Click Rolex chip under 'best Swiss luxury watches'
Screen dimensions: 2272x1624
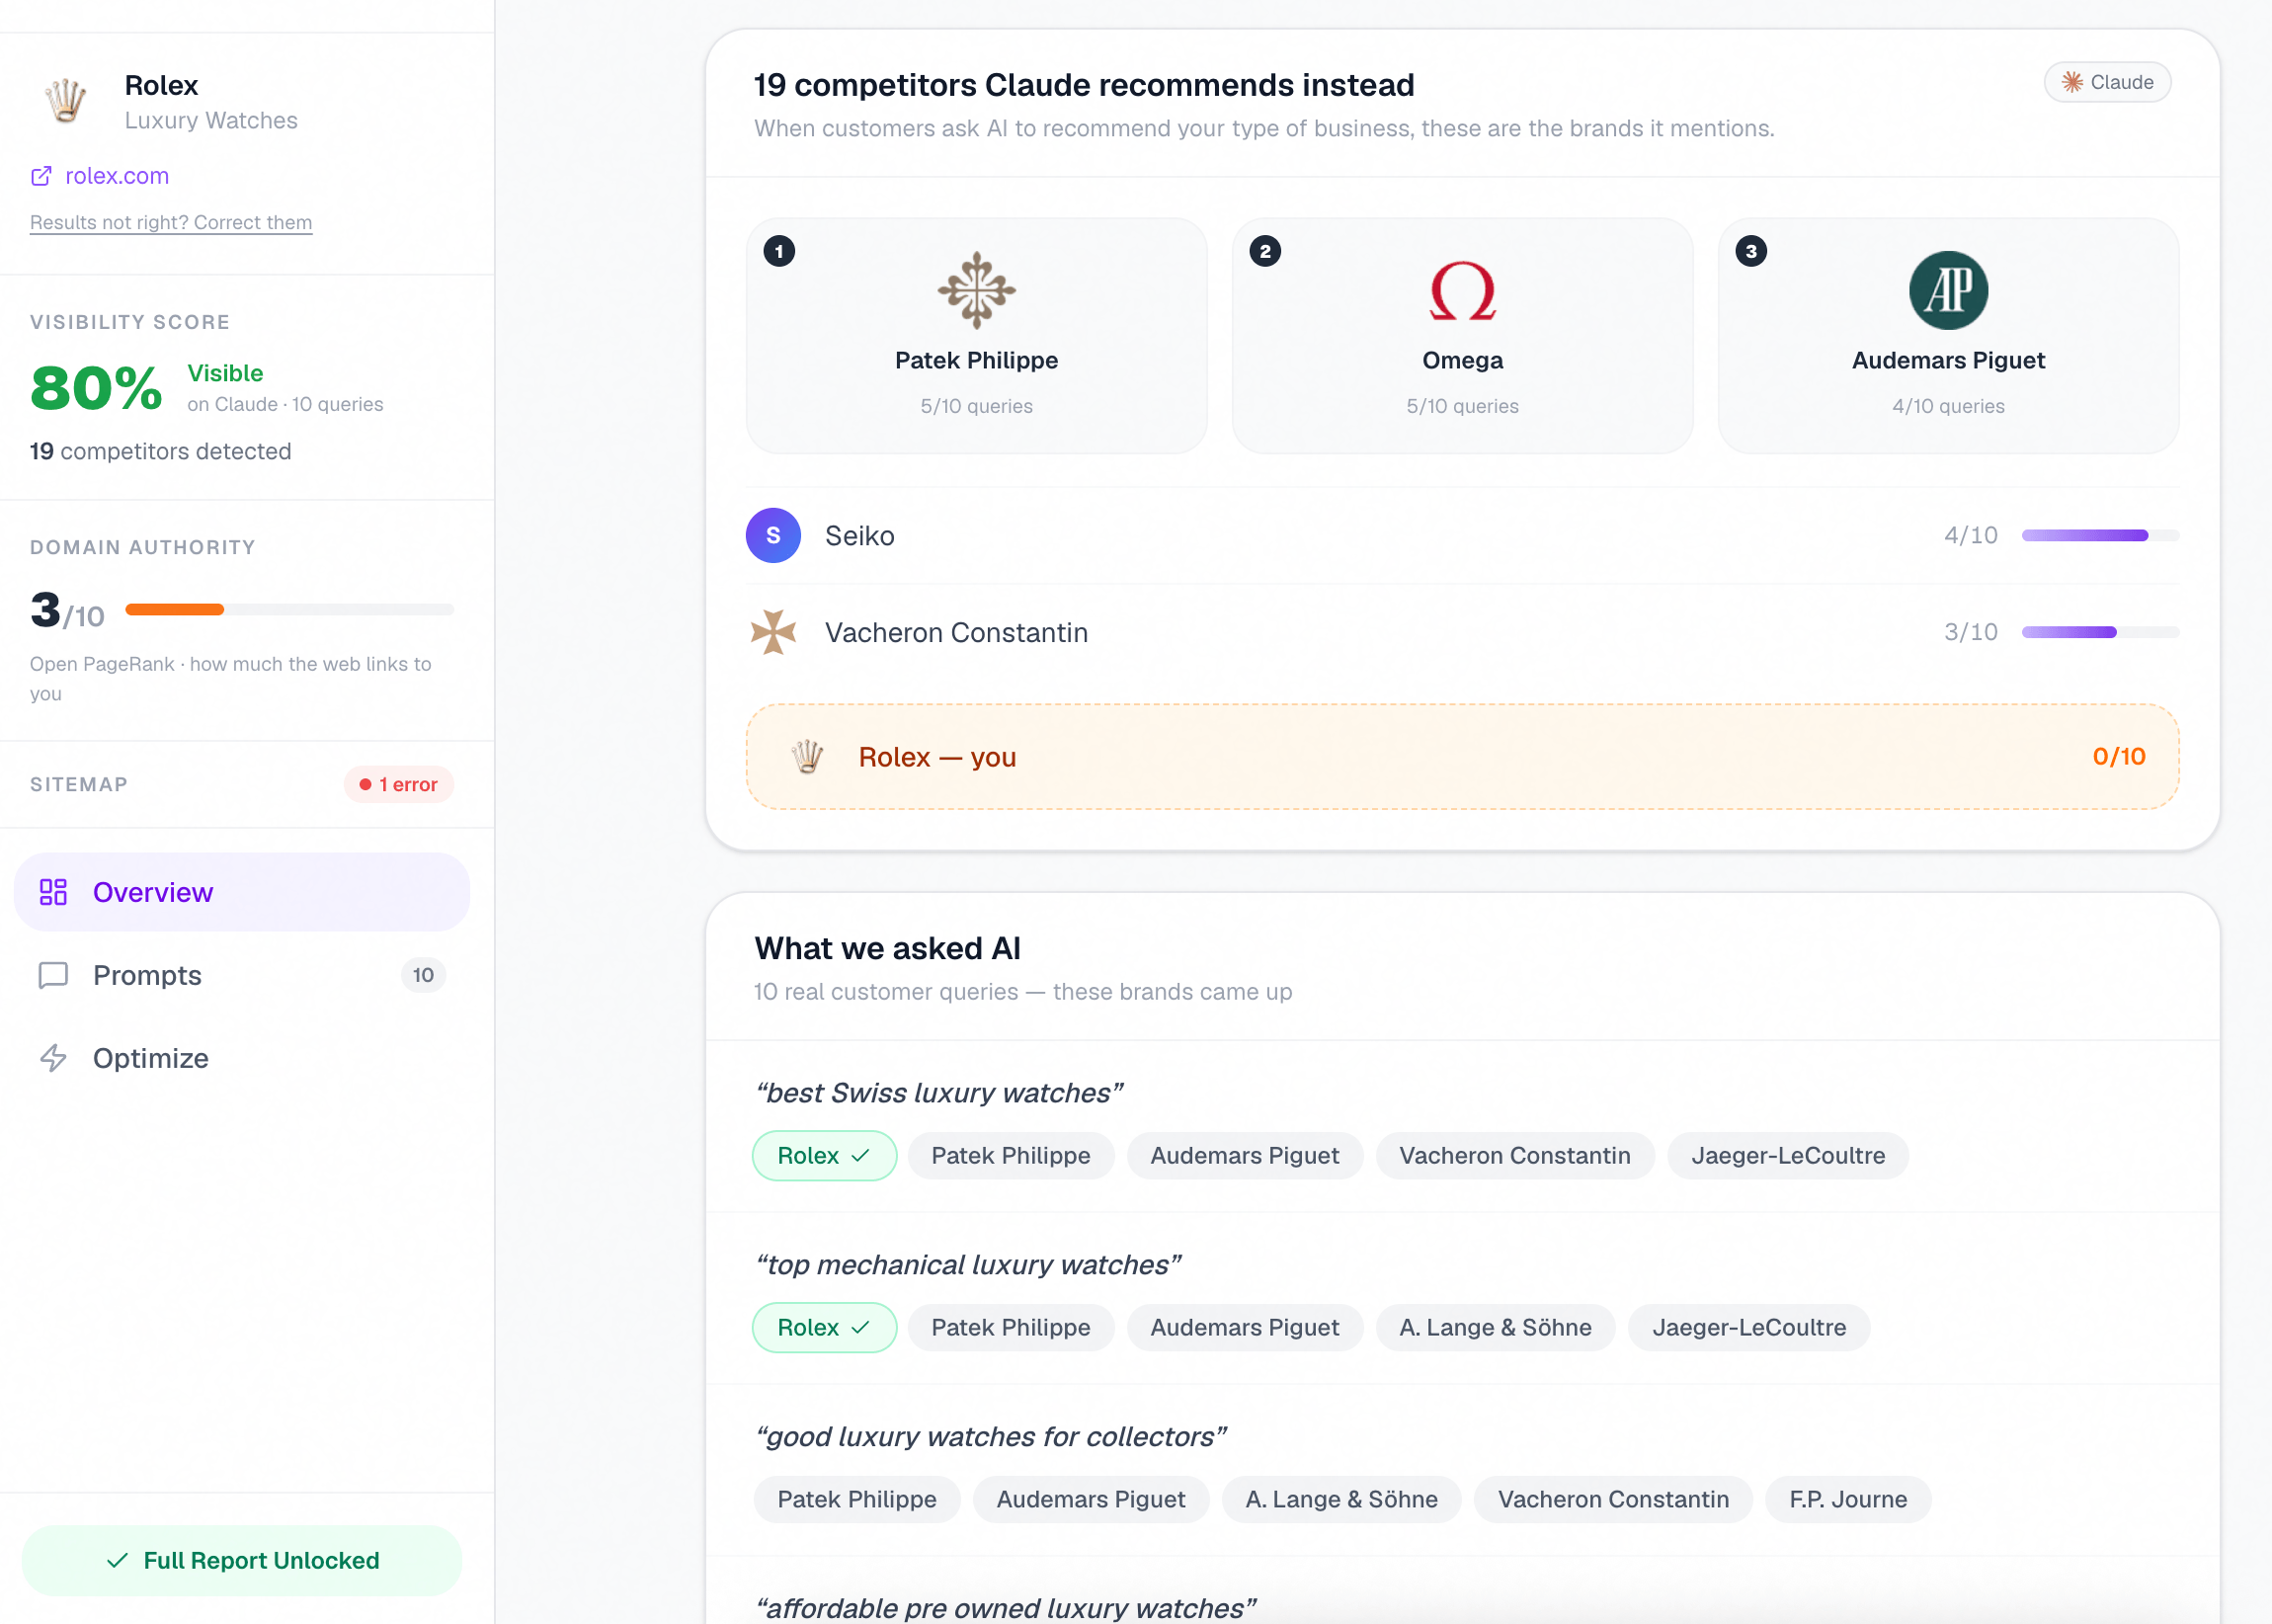tap(824, 1155)
